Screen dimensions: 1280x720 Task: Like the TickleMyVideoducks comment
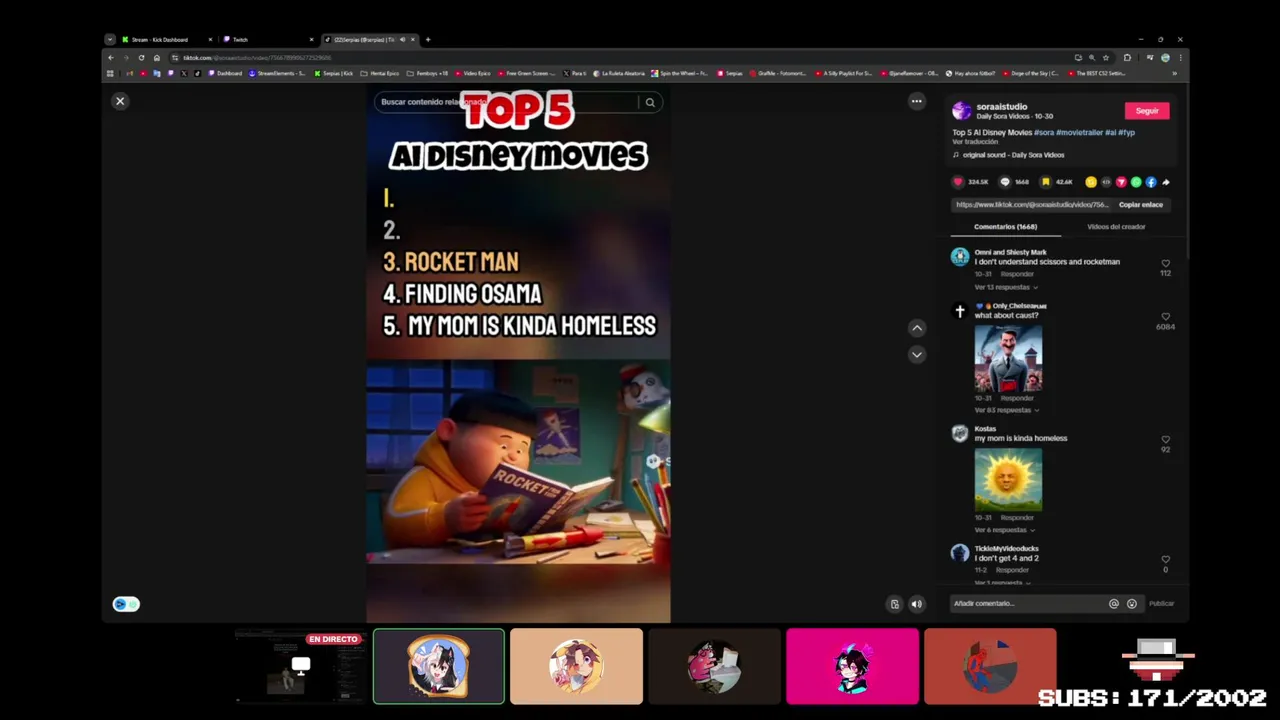point(1165,560)
